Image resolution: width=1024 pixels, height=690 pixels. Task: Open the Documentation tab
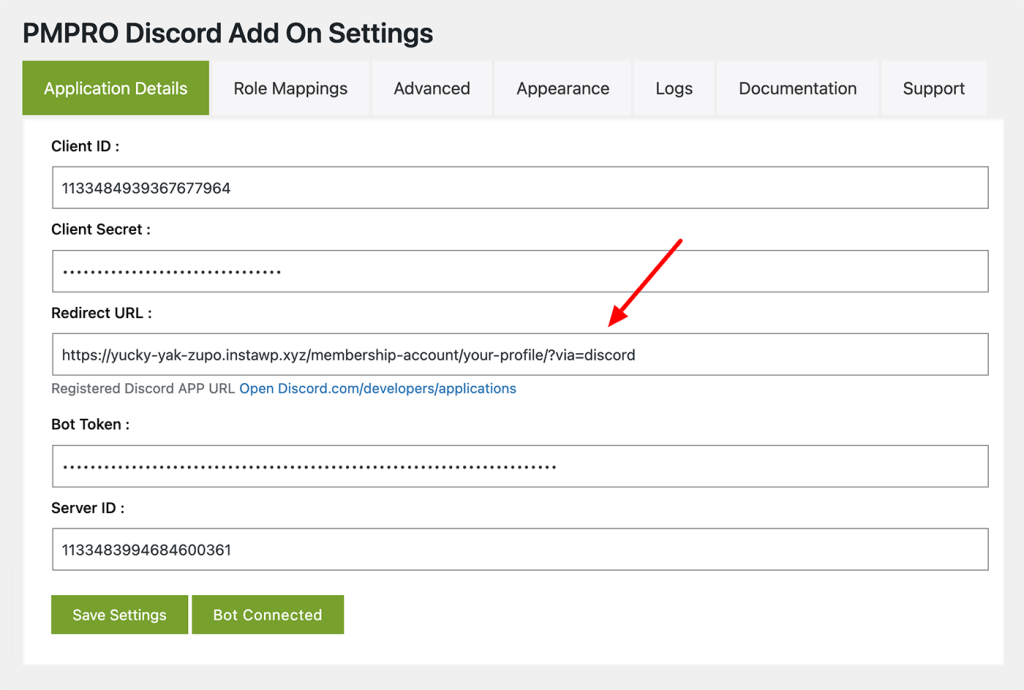pyautogui.click(x=797, y=88)
